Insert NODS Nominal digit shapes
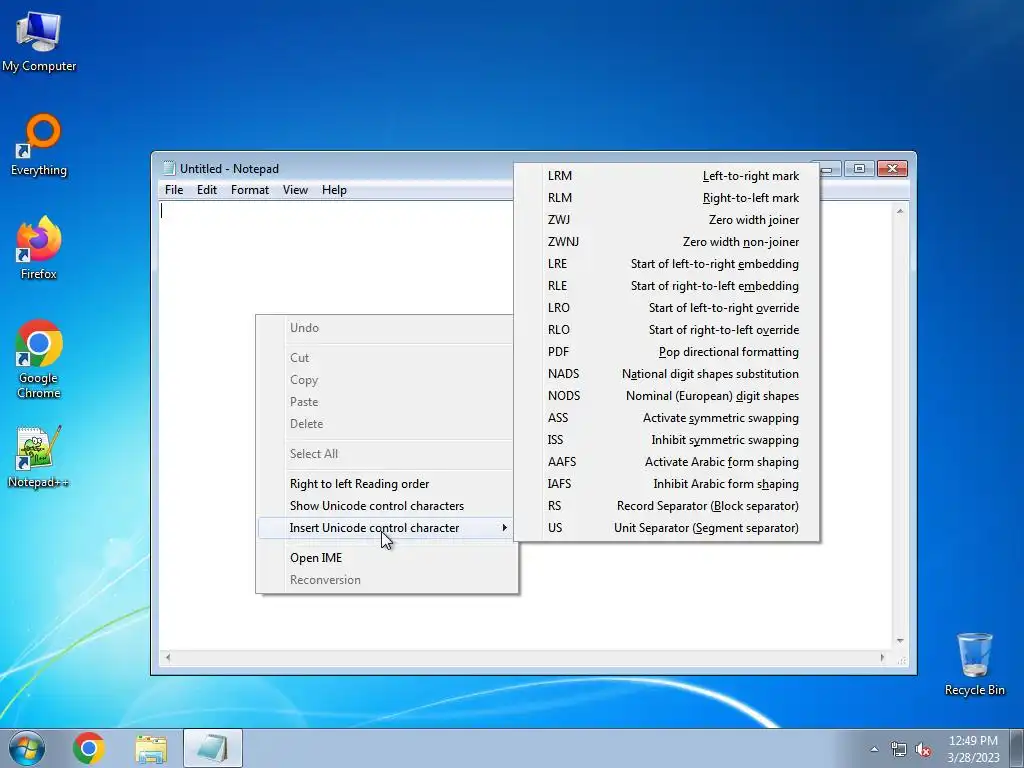This screenshot has width=1024, height=768. [667, 396]
